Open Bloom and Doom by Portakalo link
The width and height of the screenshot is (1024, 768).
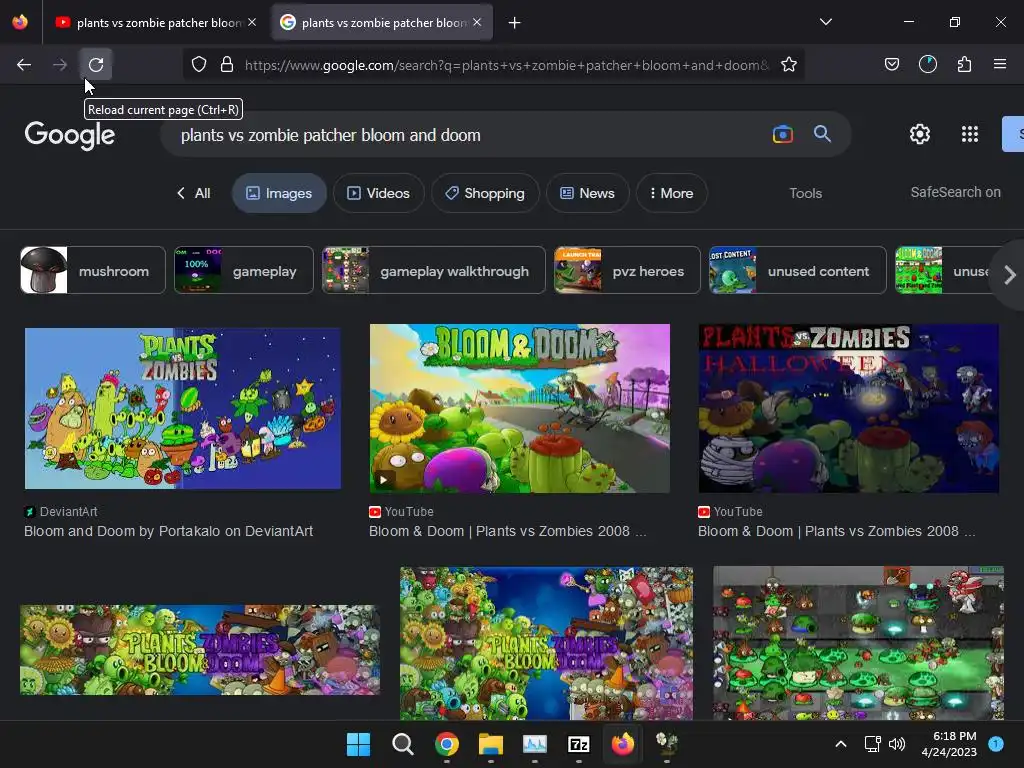168,532
